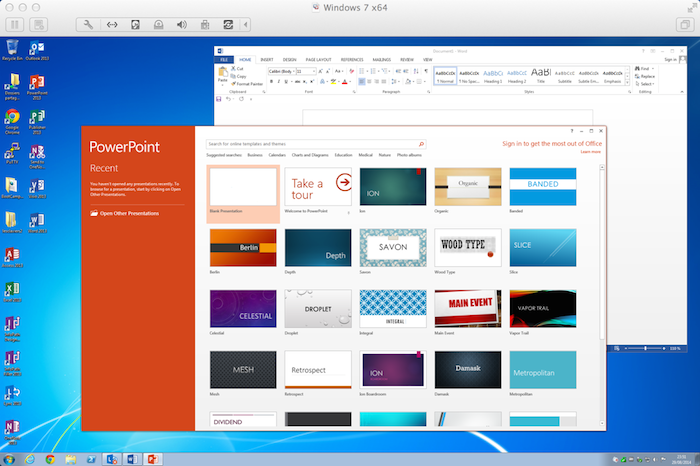Open Select dropdown in Word Editing group
Viewport: 700px width, 466px height.
click(x=645, y=84)
